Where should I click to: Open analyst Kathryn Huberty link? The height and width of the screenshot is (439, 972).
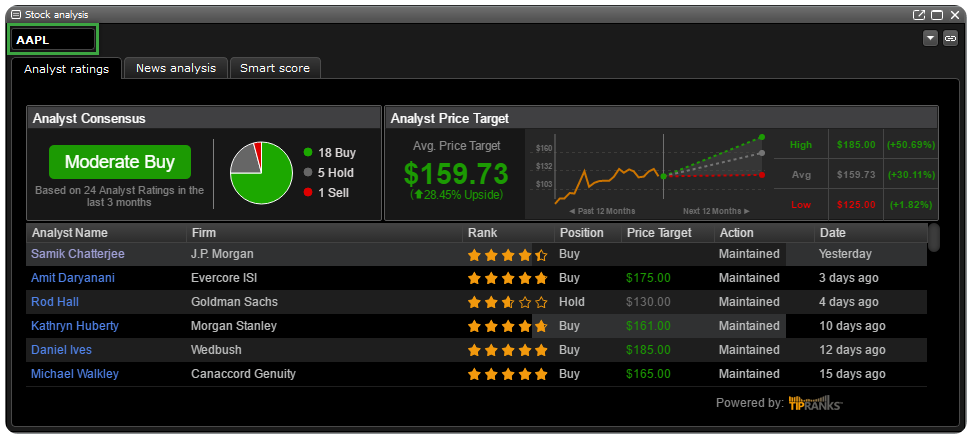coord(74,326)
